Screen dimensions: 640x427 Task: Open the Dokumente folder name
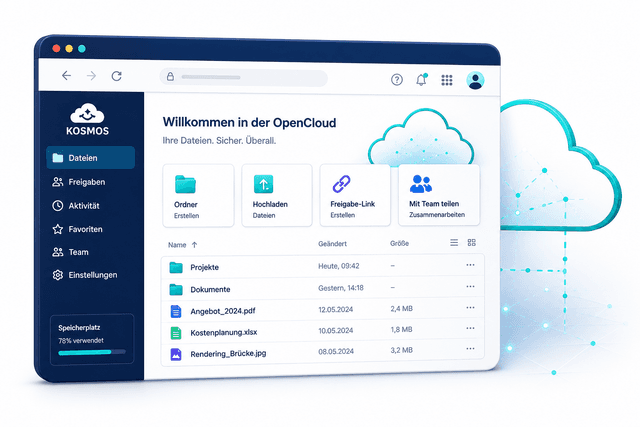tap(210, 289)
